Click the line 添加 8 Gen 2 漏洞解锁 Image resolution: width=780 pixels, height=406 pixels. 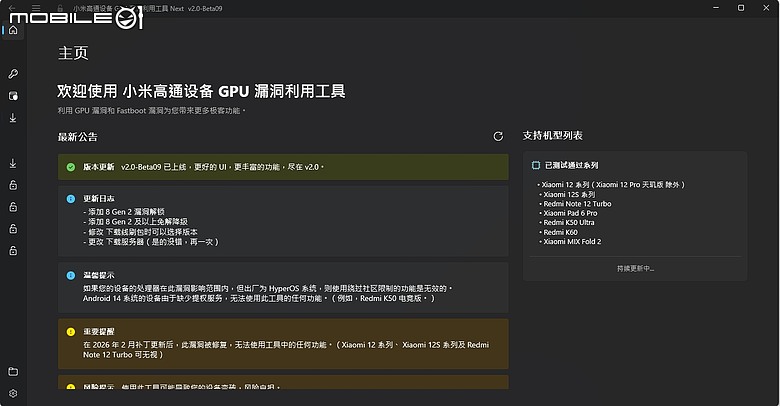pos(124,212)
